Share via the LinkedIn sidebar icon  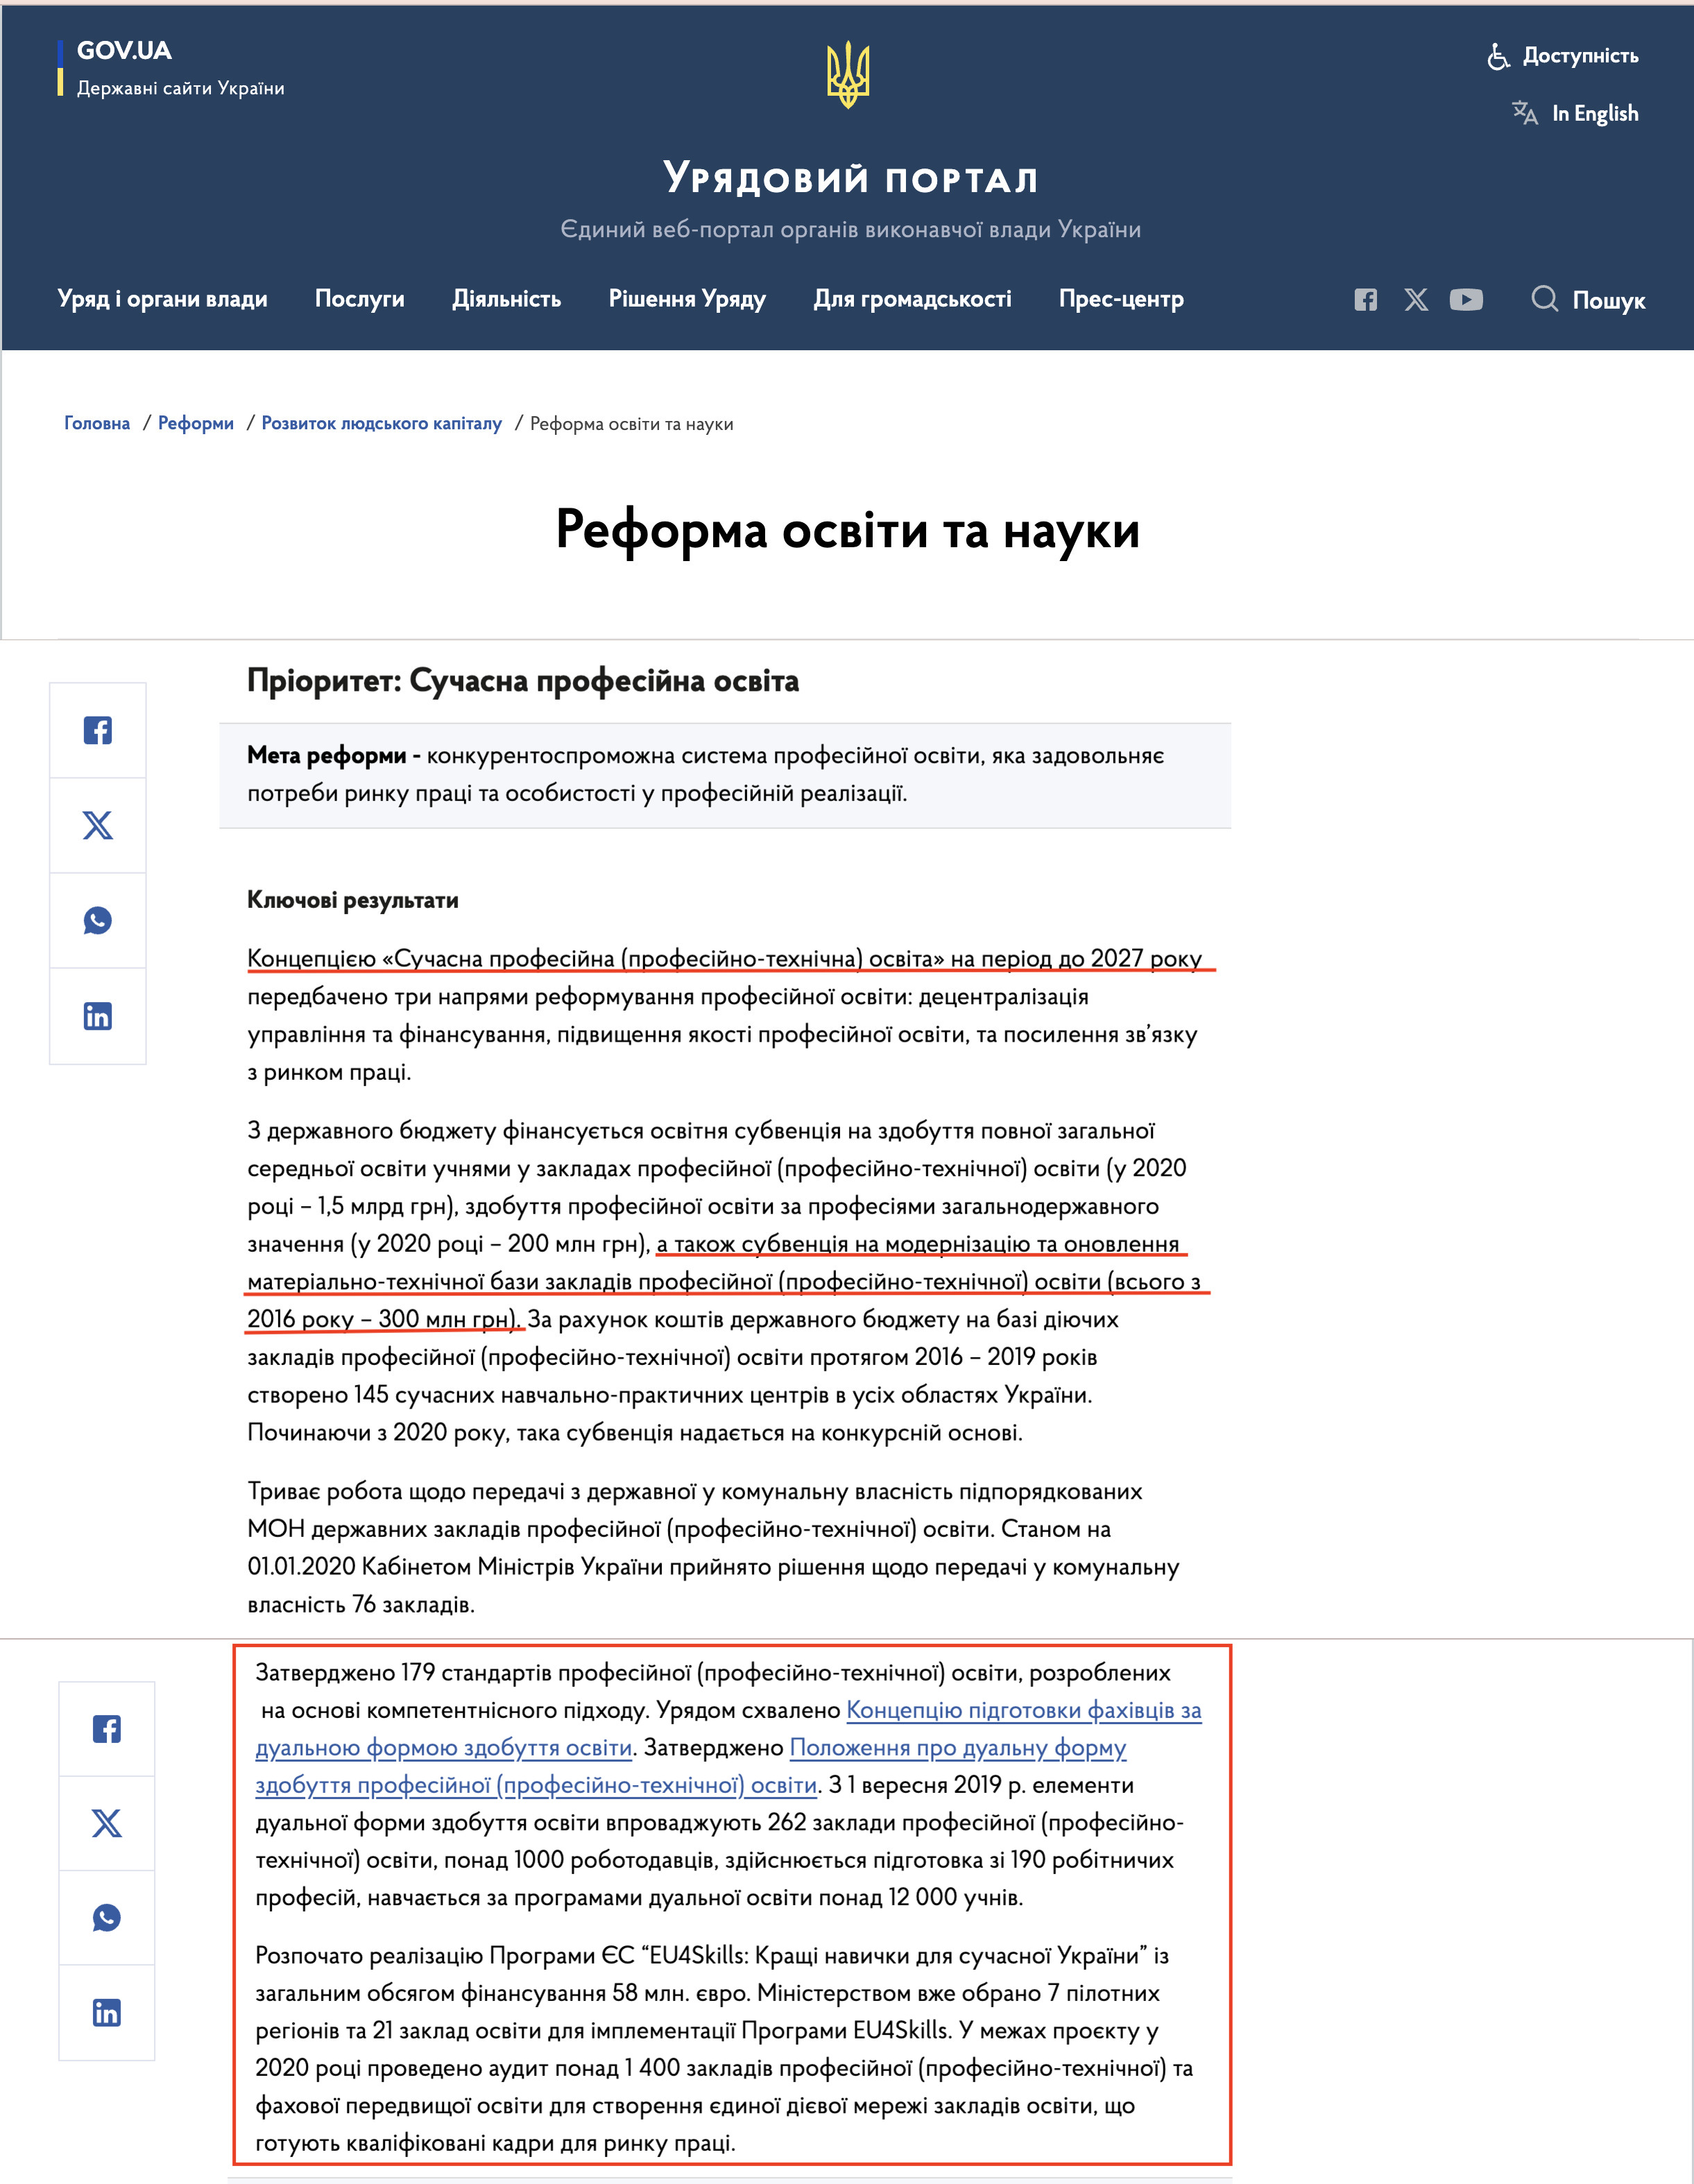coord(97,1016)
